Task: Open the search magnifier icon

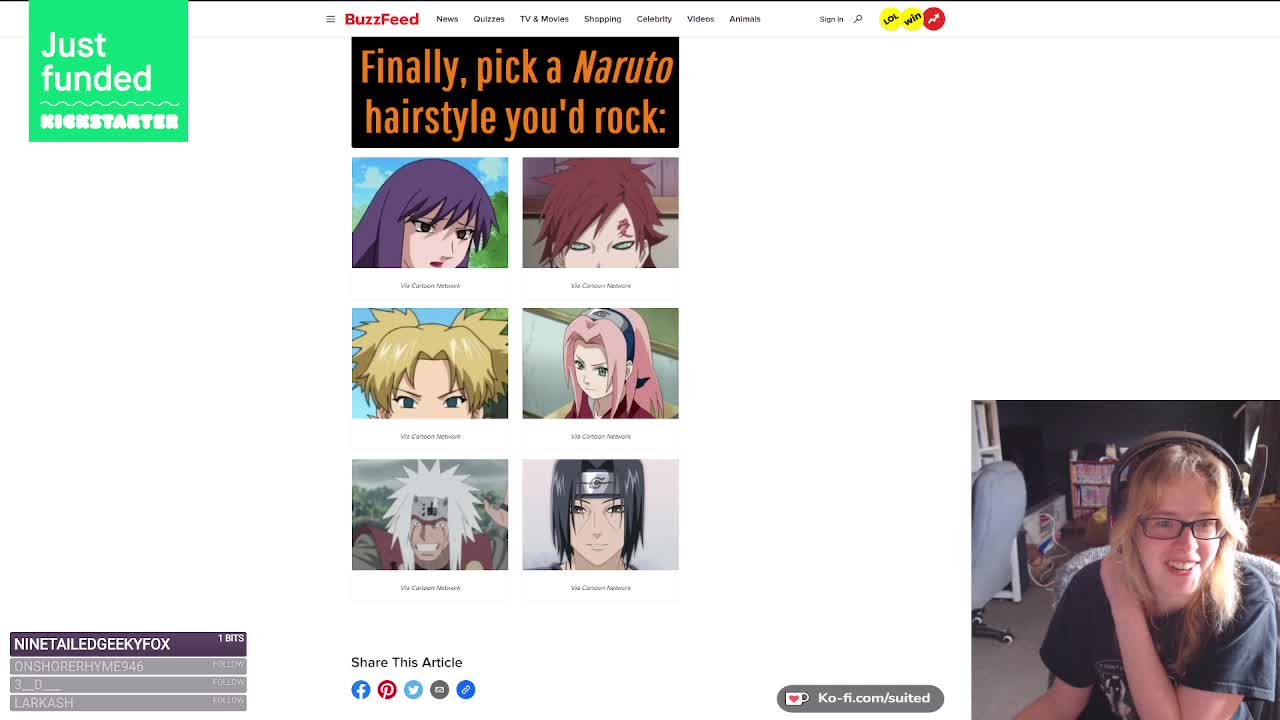Action: click(858, 19)
